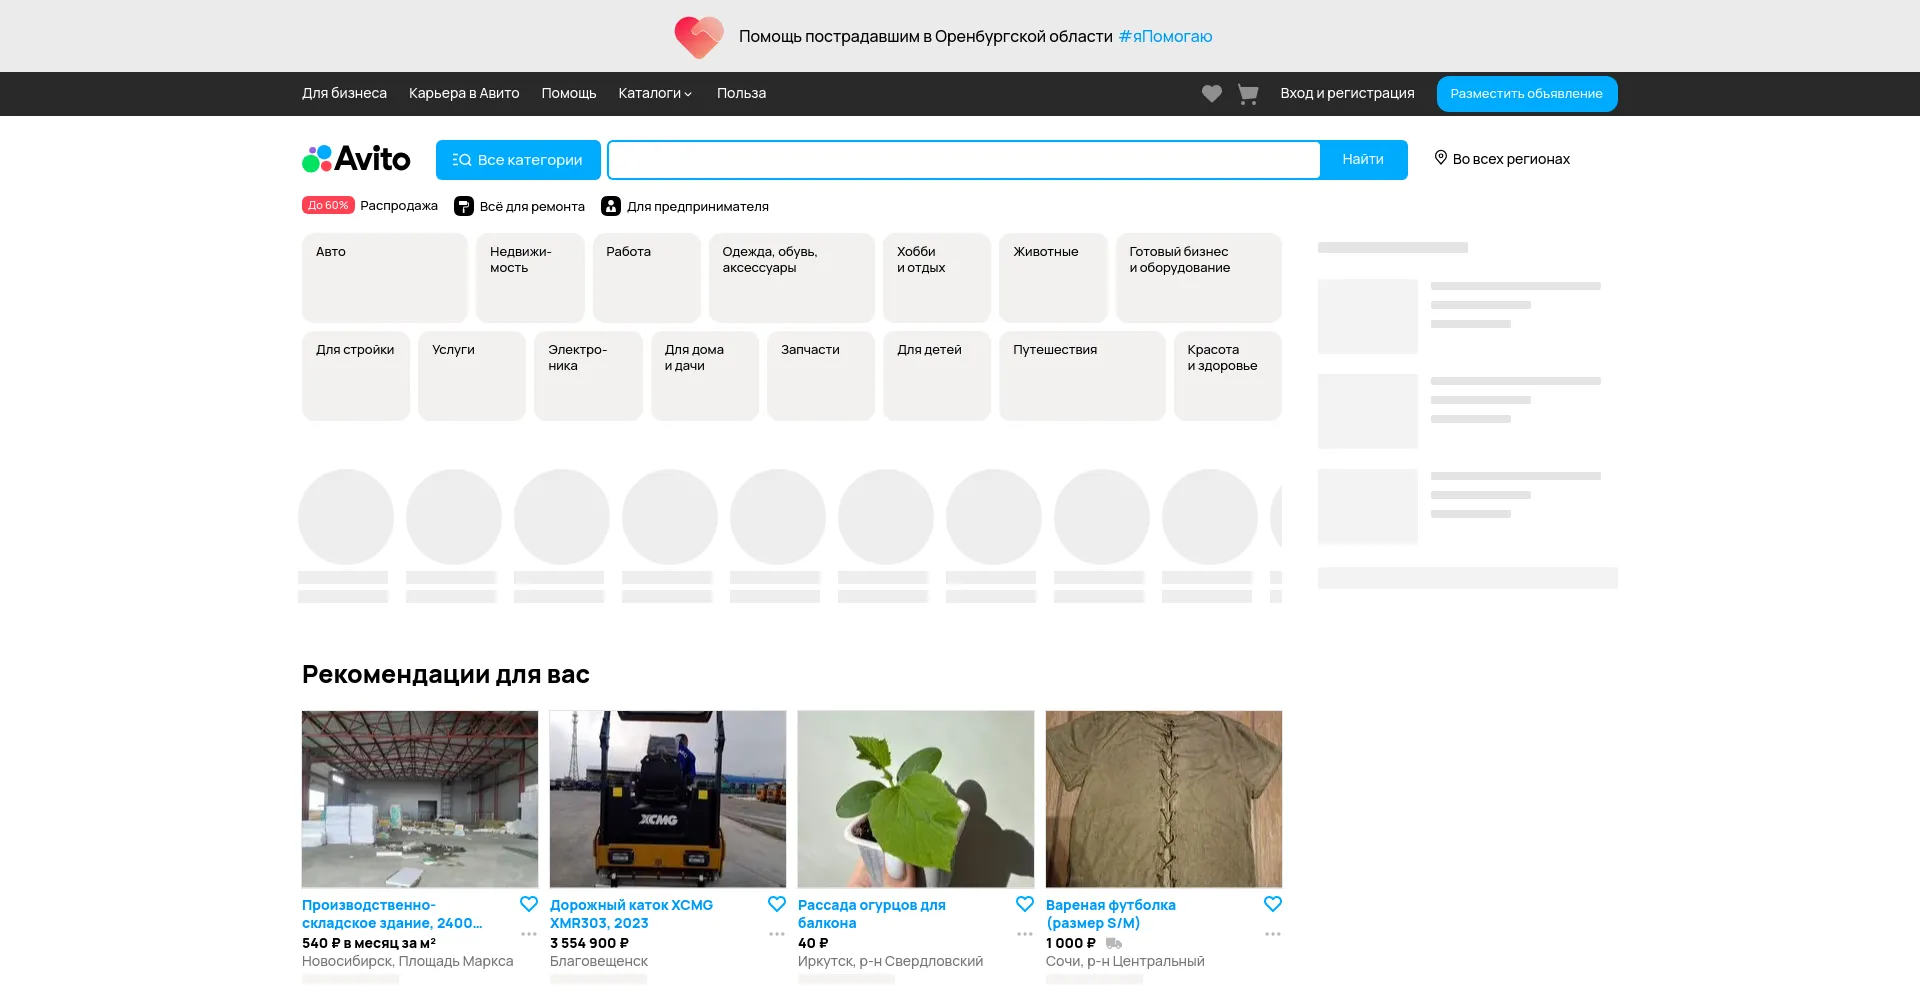
Task: Open the 'Услуги' category tile
Action: pos(472,376)
